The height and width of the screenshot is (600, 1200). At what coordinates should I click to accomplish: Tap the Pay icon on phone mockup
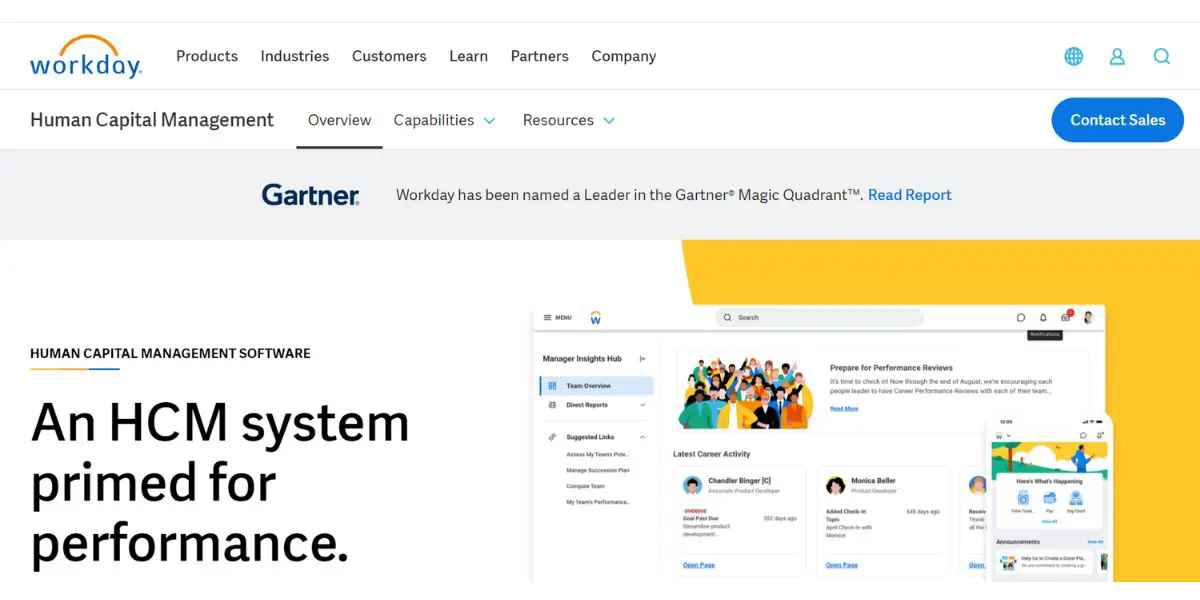(x=1049, y=498)
